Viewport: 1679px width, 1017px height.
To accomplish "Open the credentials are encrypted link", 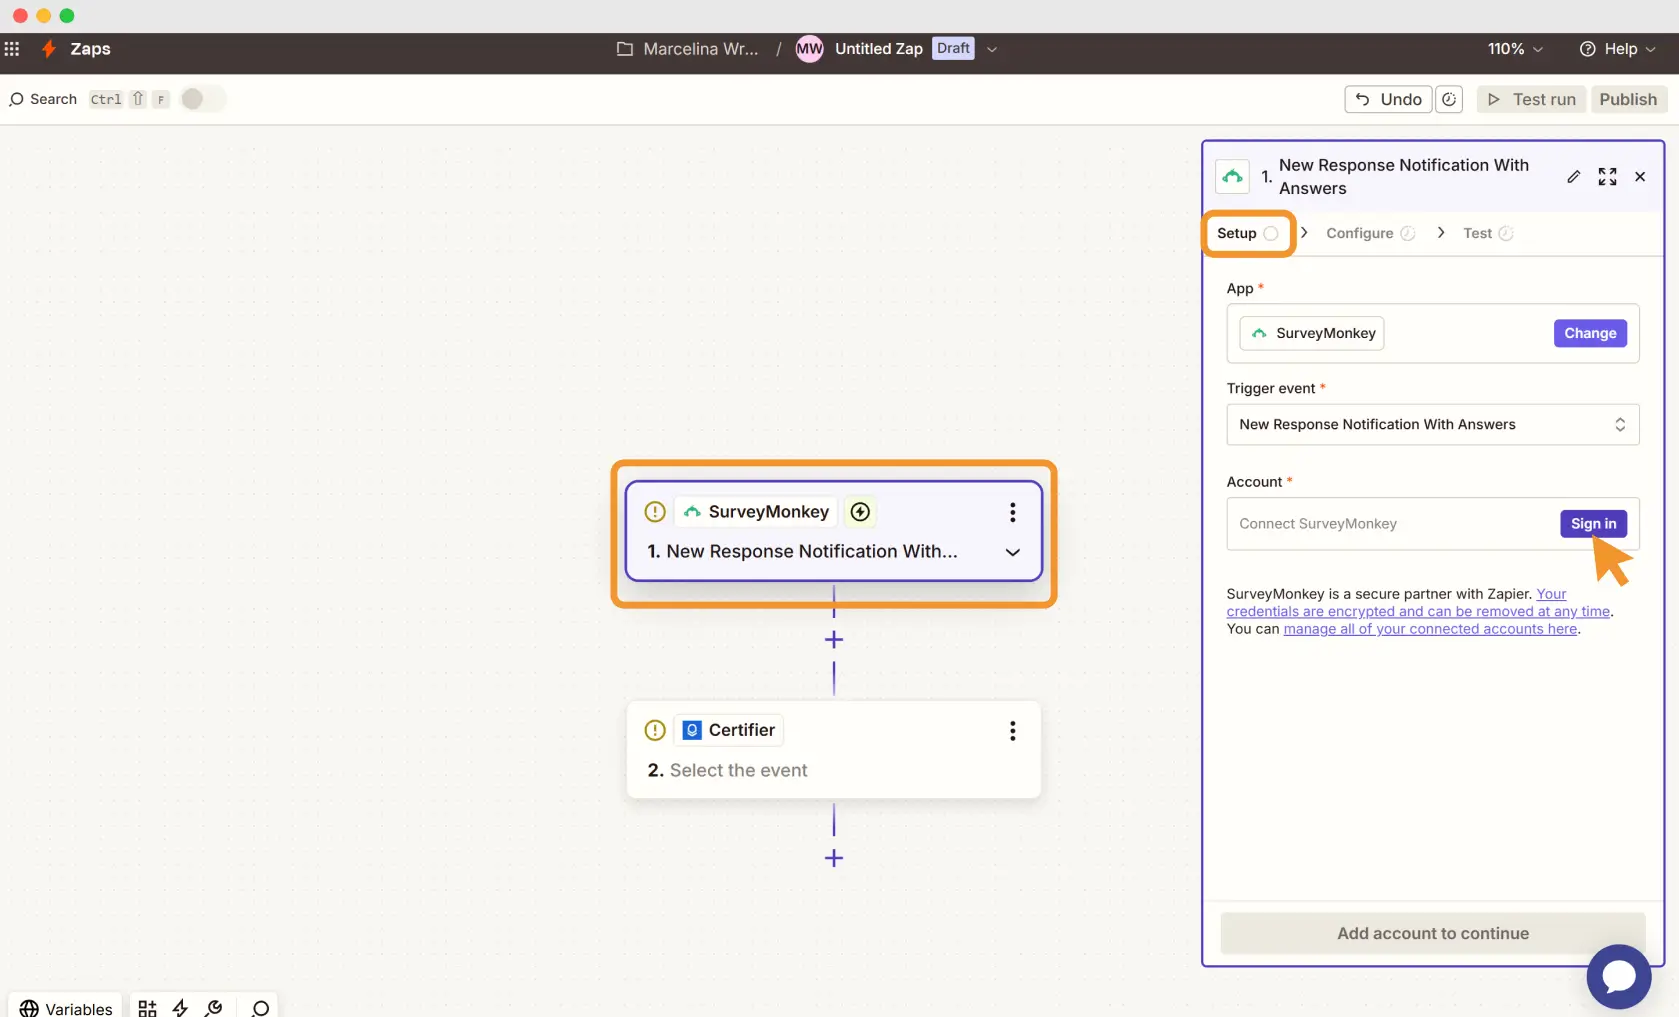I will tap(1417, 611).
